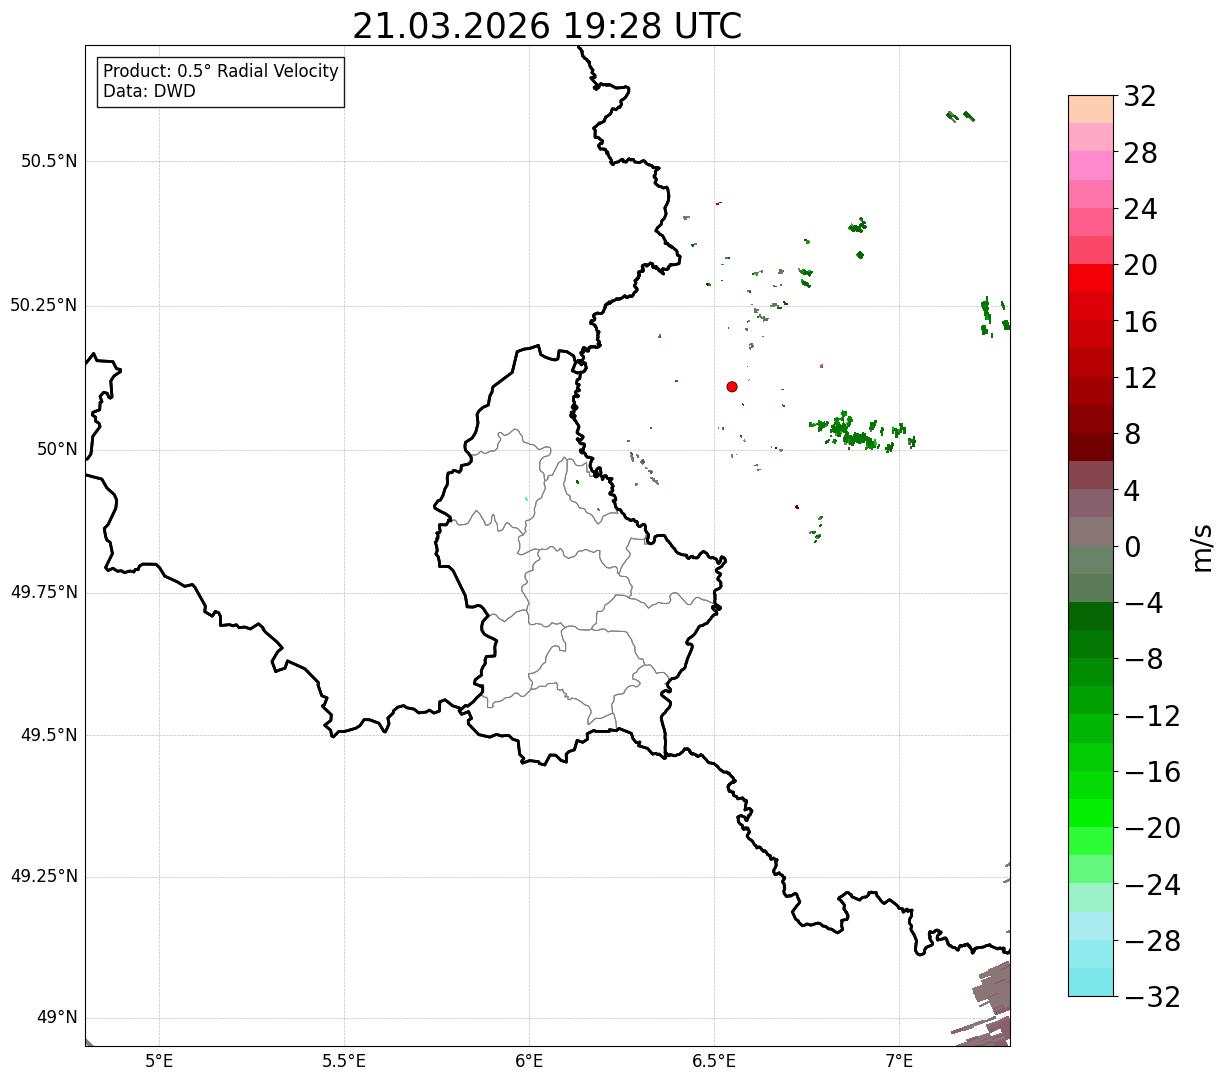This screenshot has width=1225, height=1081.
Task: Click the red radar site marker dot
Action: pyautogui.click(x=732, y=386)
